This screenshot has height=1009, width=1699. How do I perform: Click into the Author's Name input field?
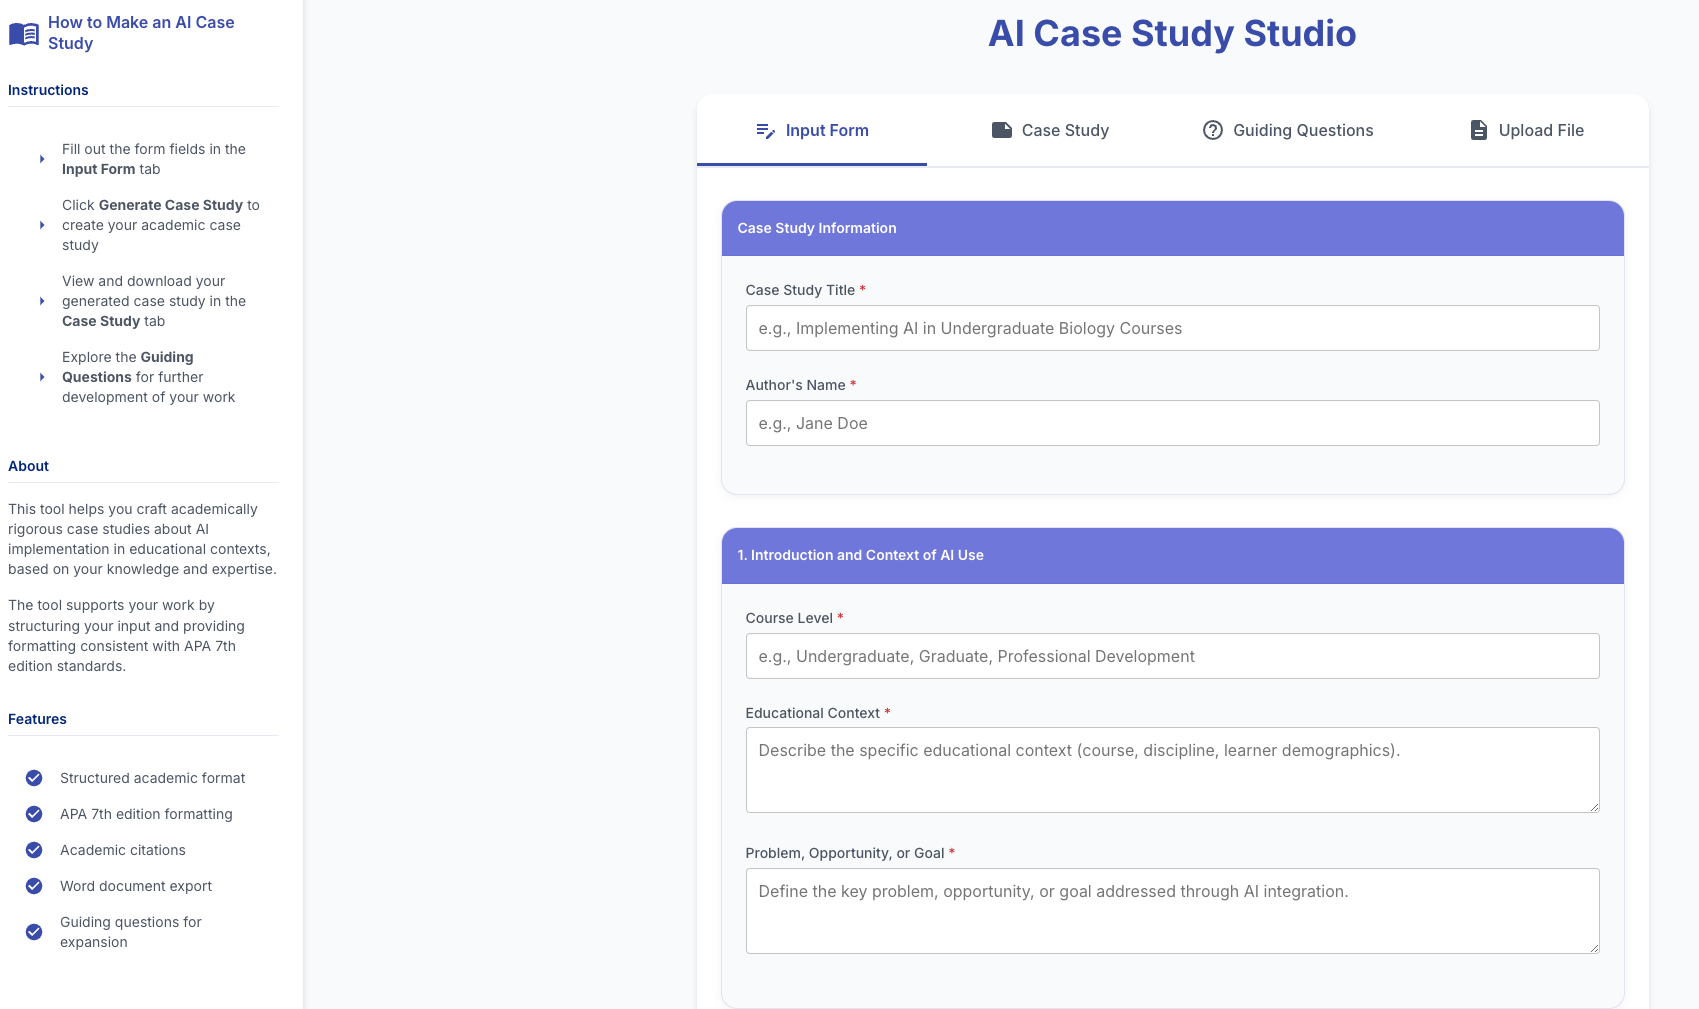click(x=1172, y=423)
